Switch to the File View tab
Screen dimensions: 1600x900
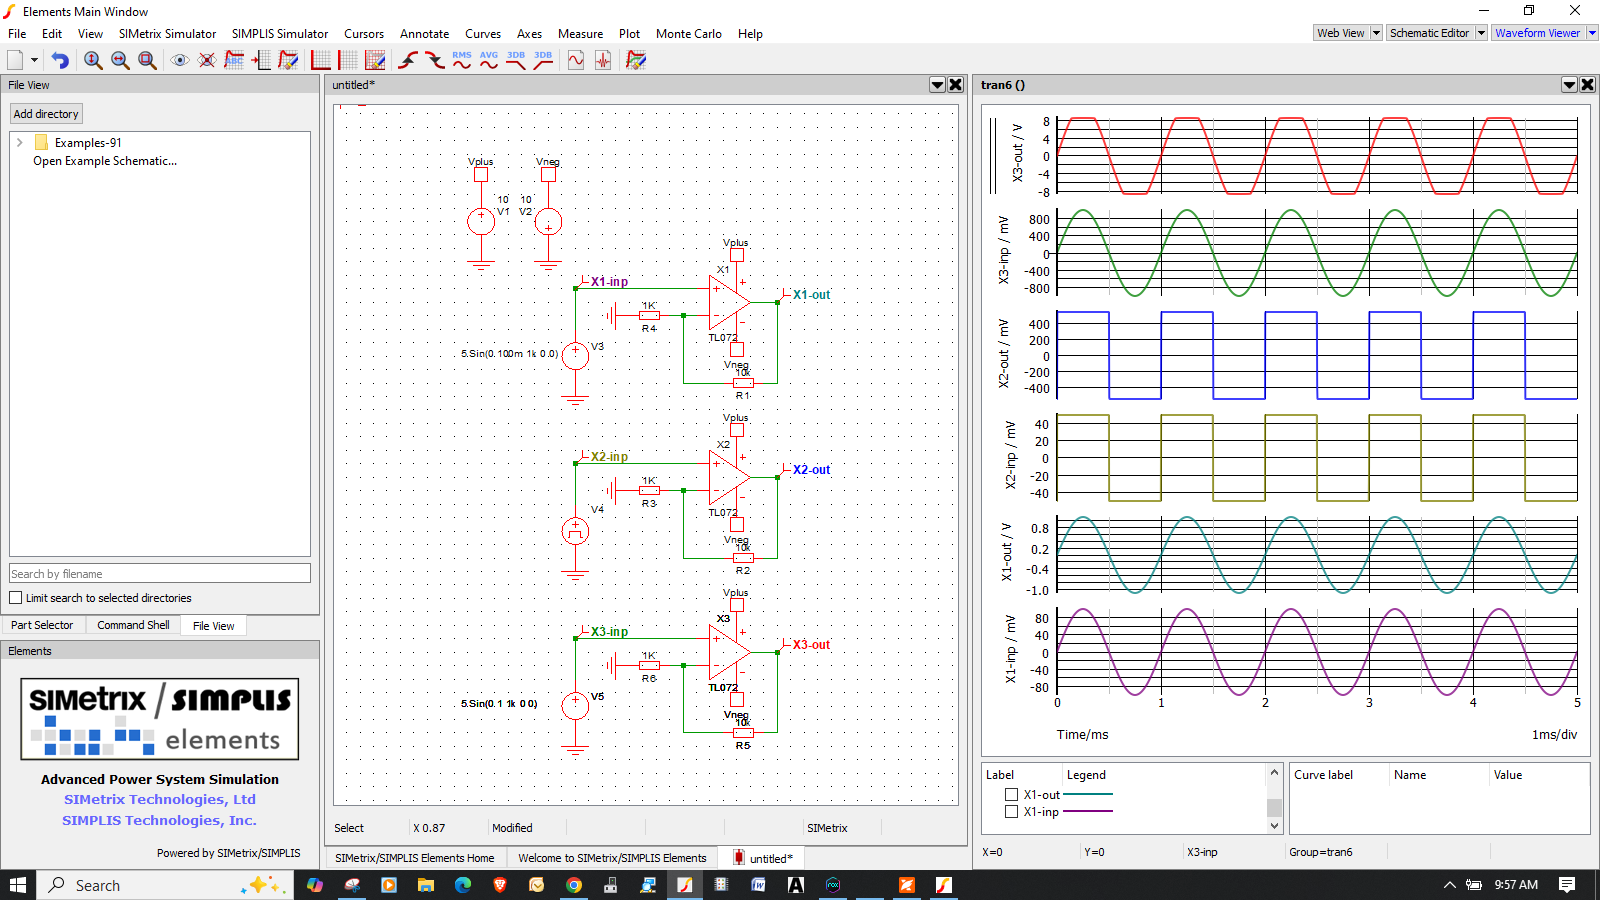[x=213, y=626]
